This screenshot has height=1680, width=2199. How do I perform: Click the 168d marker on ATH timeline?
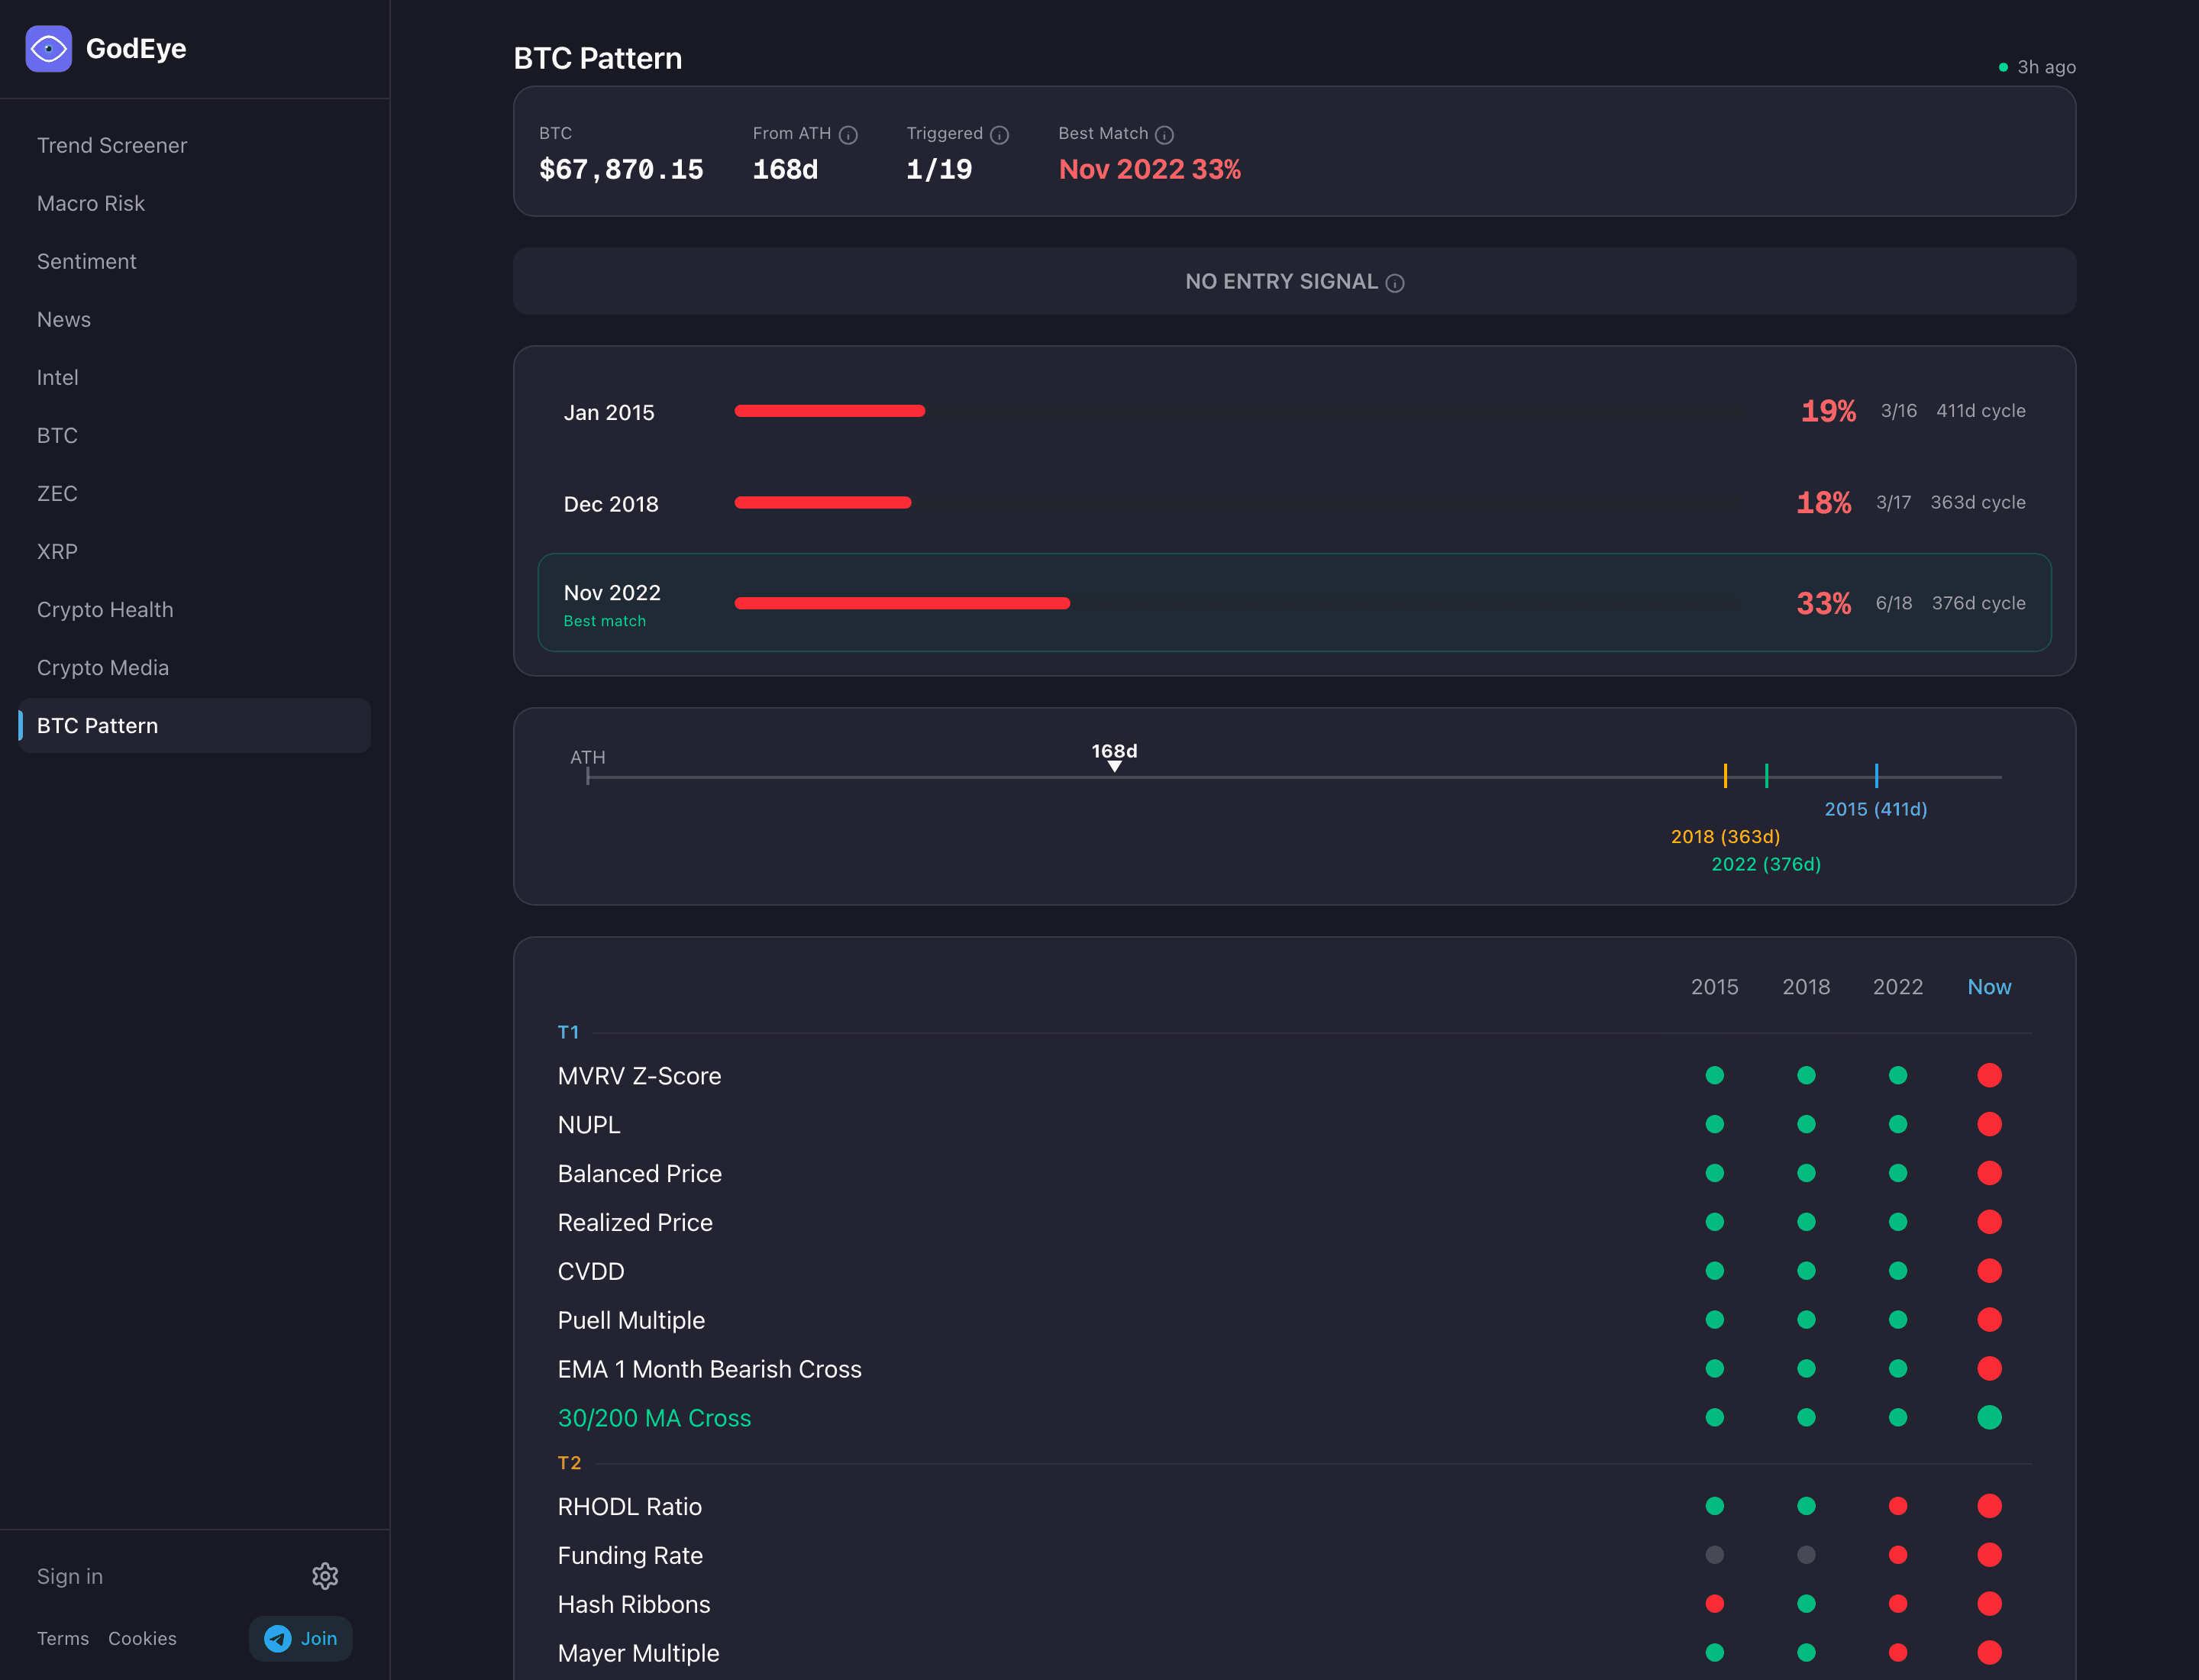coord(1114,765)
